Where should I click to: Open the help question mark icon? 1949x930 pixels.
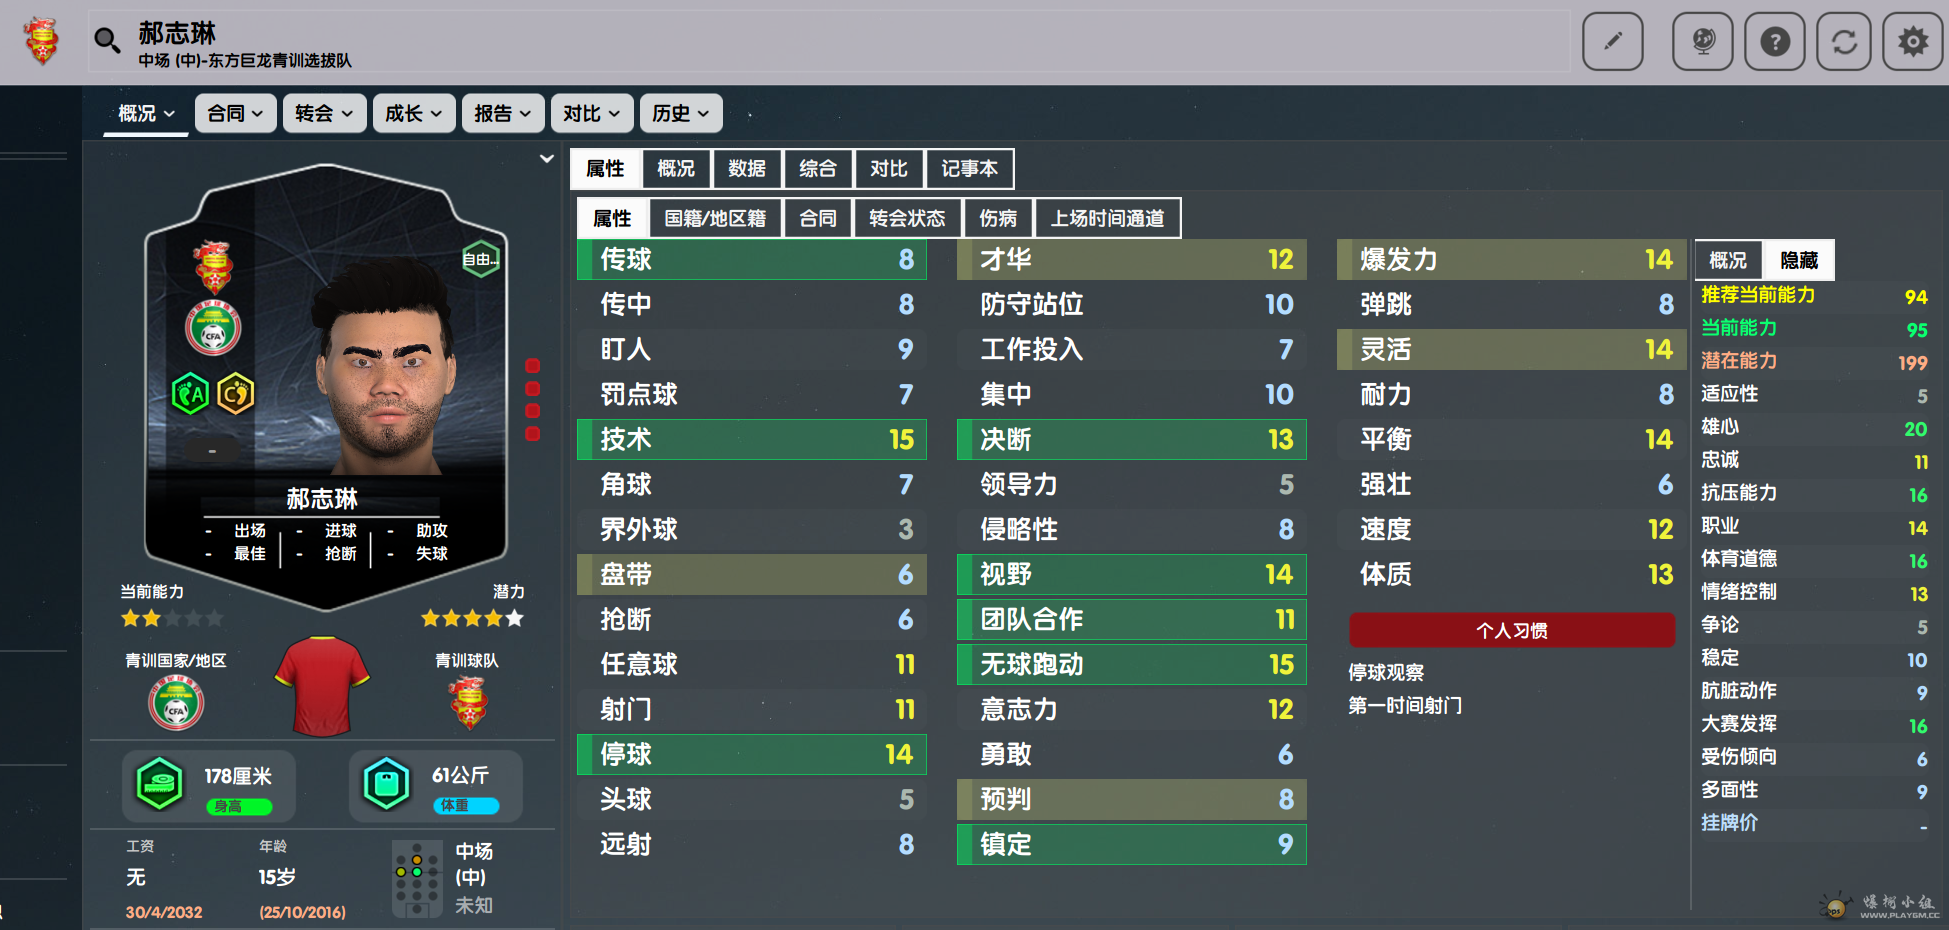1774,42
